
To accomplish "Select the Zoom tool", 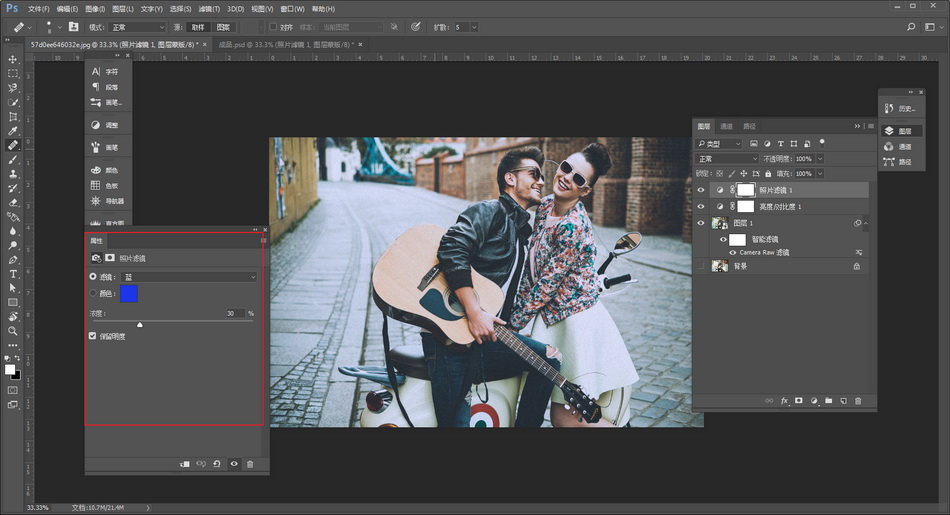I will pyautogui.click(x=13, y=330).
